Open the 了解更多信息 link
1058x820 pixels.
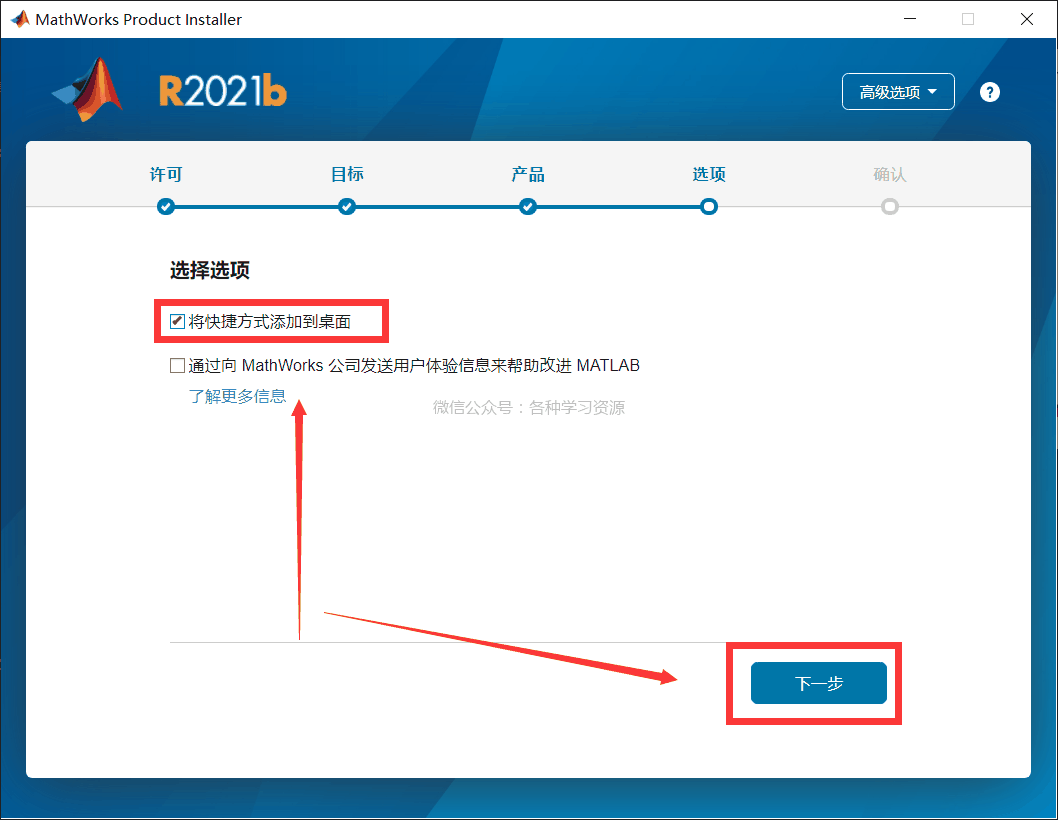coord(237,396)
